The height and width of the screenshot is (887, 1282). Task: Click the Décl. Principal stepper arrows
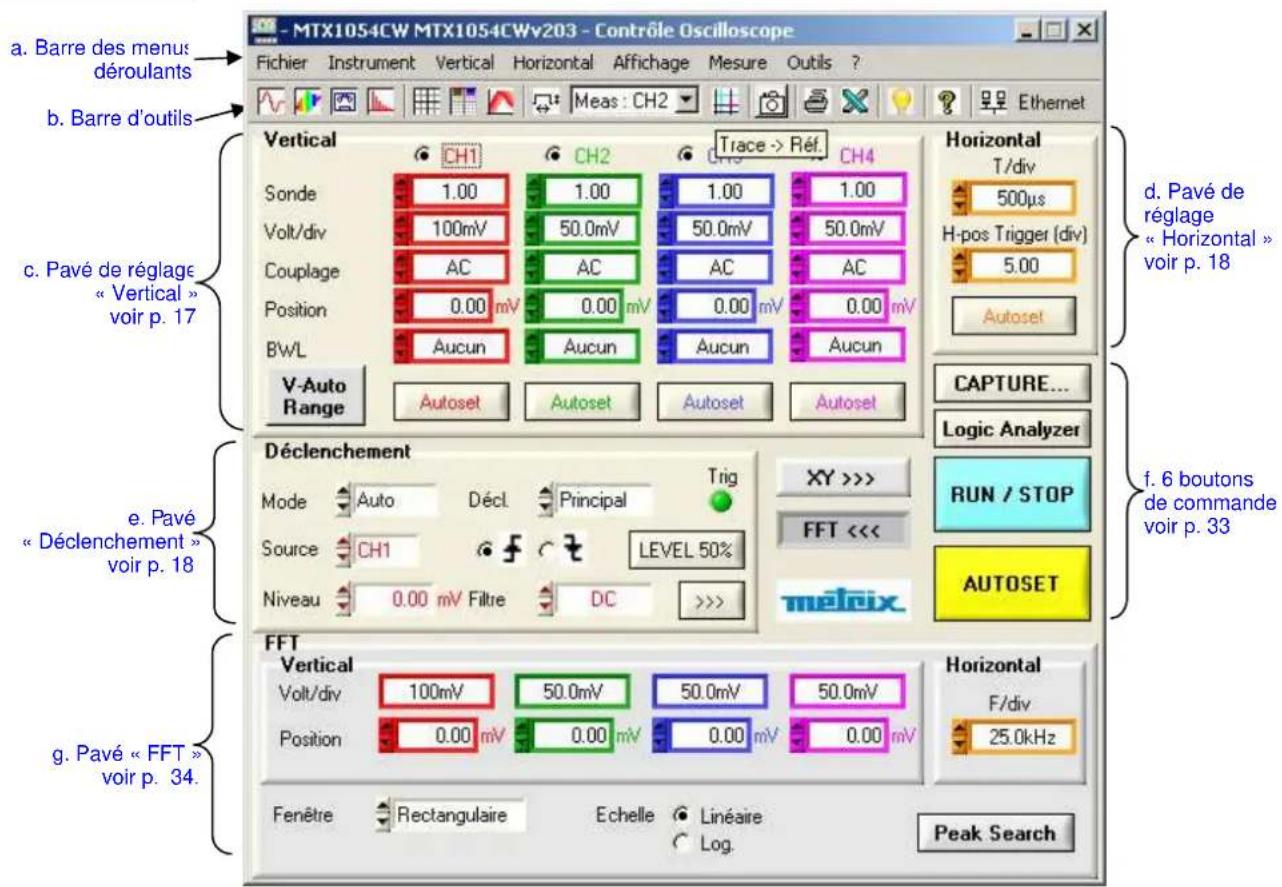pos(545,498)
